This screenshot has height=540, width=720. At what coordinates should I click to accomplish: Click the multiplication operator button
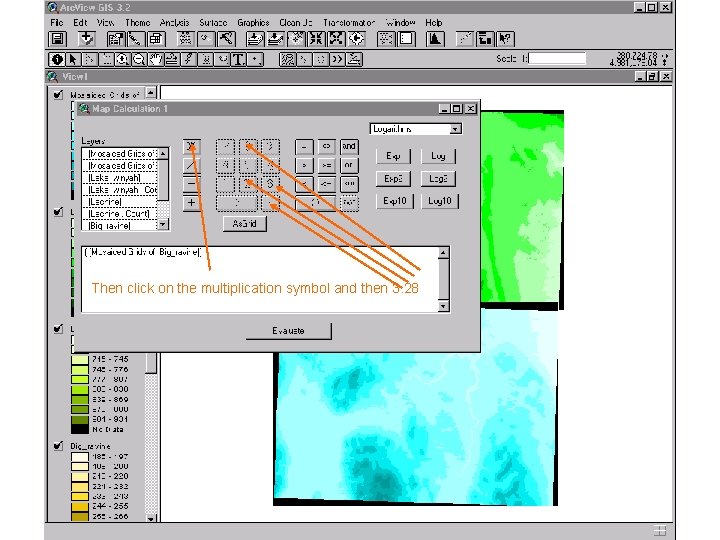point(191,146)
